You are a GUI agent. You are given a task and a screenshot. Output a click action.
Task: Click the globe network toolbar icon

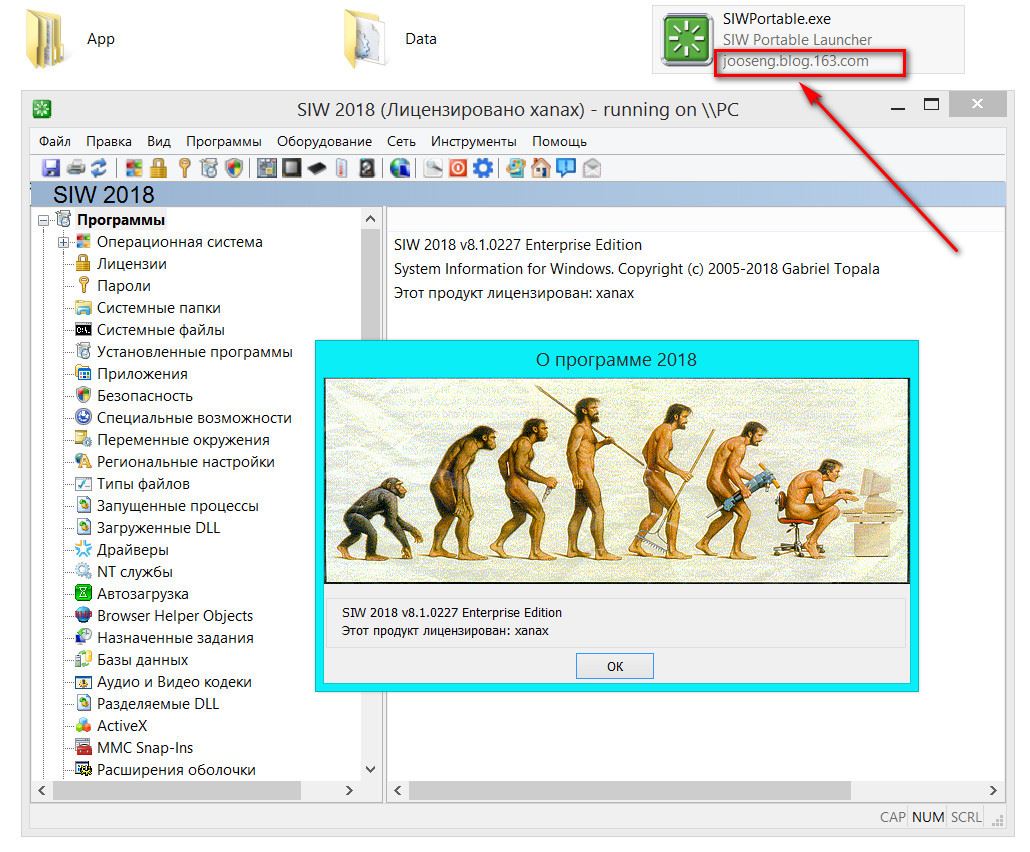(400, 168)
